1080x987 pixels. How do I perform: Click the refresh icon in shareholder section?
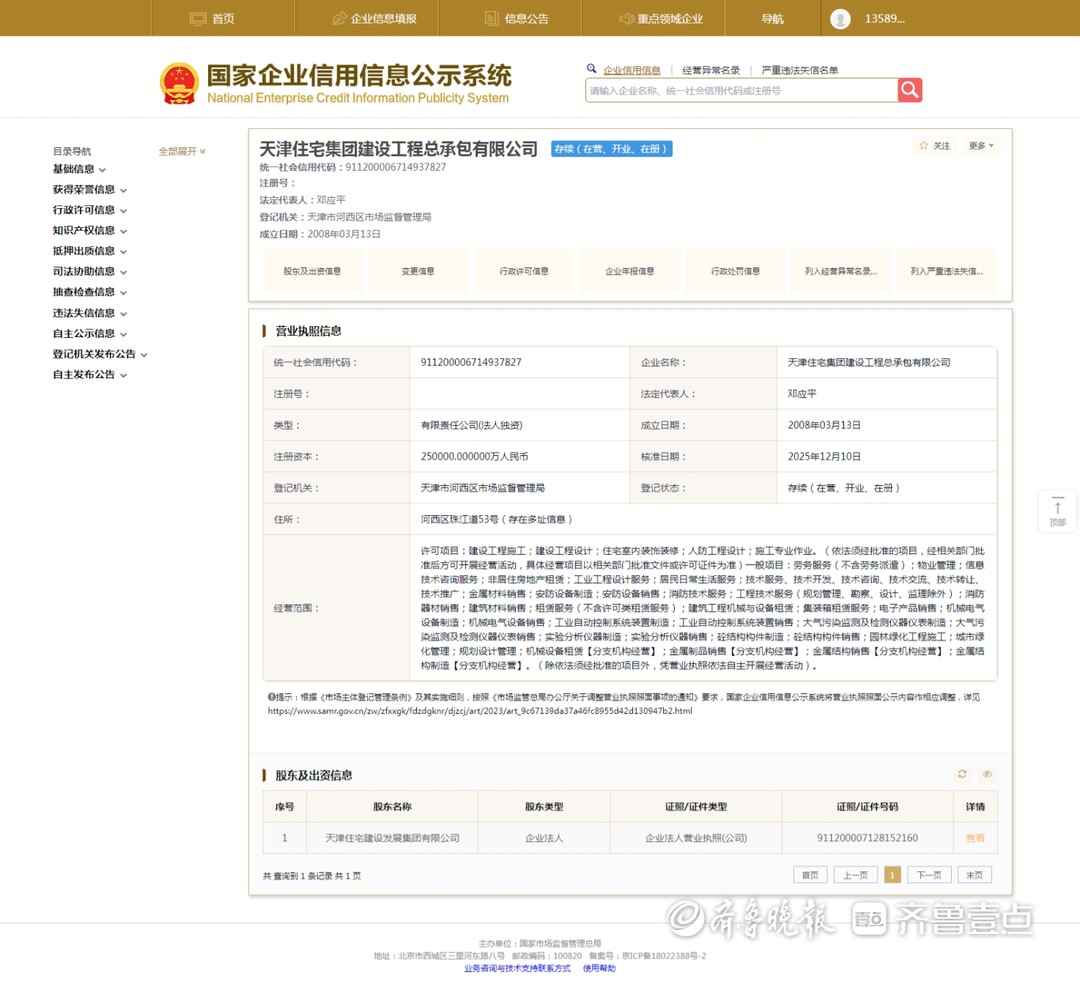click(x=962, y=774)
